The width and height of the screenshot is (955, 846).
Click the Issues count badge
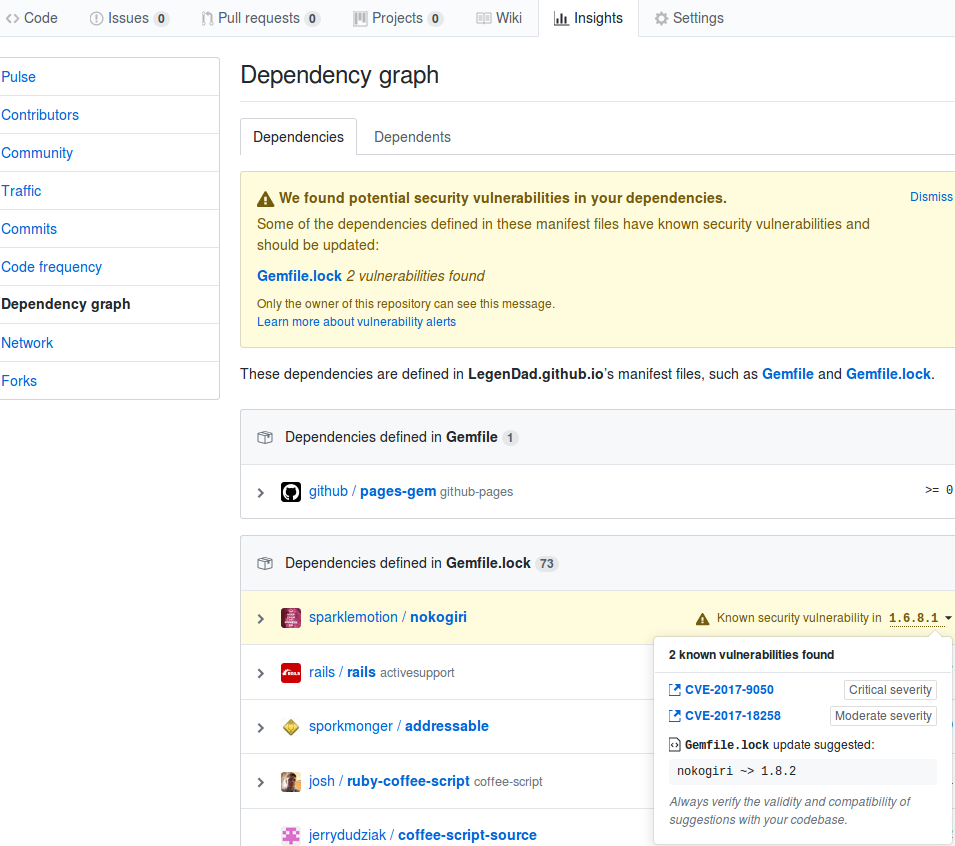(161, 19)
